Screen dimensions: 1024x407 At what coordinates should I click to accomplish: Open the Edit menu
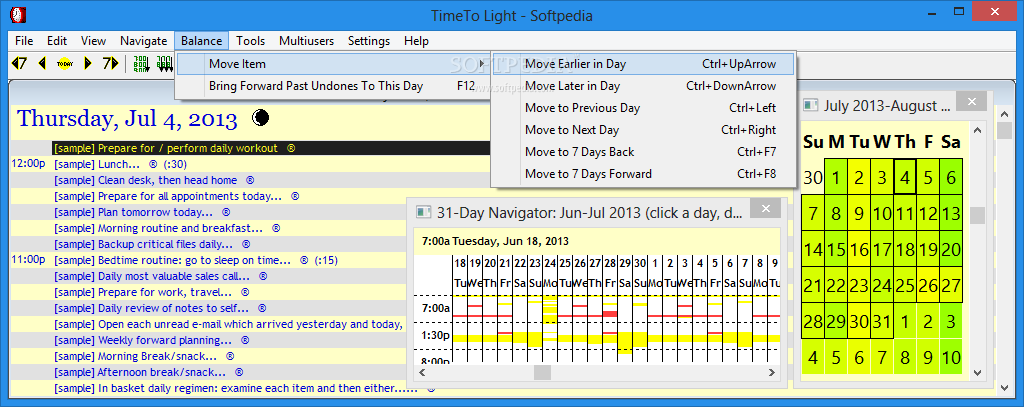(57, 41)
